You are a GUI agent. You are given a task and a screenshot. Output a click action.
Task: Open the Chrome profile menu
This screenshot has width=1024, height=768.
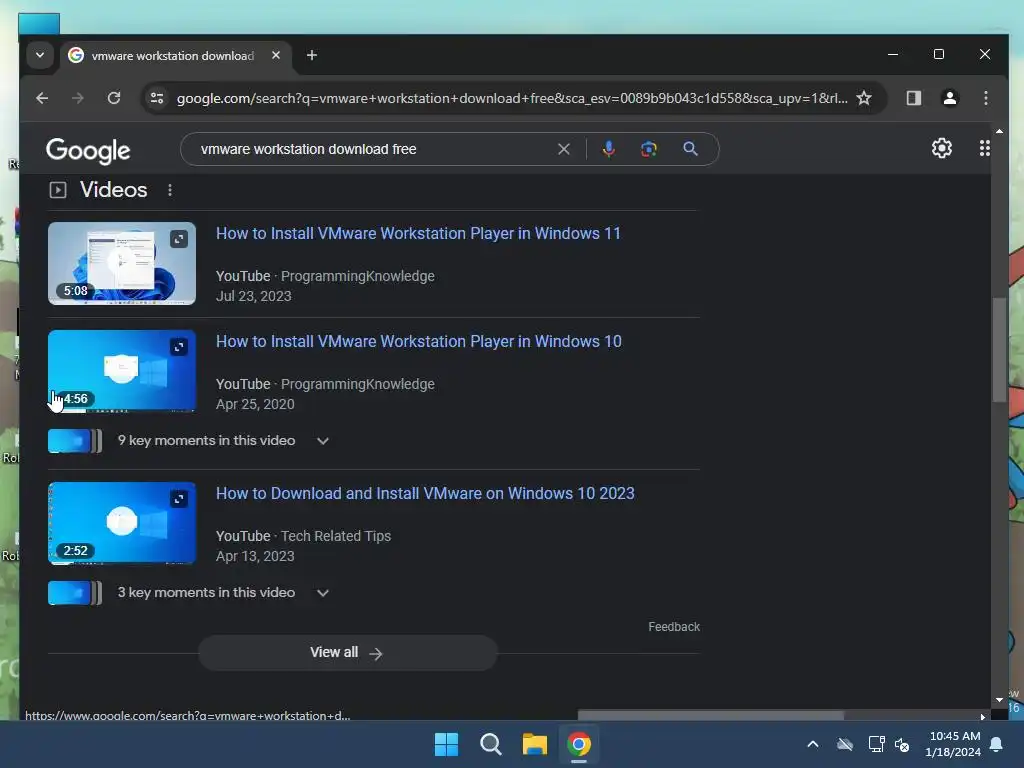[950, 98]
